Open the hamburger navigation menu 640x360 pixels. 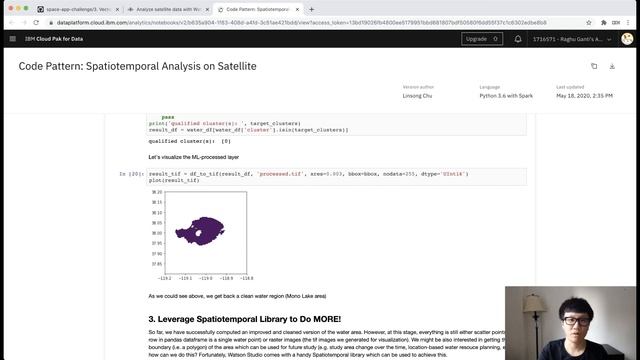[x=13, y=39]
